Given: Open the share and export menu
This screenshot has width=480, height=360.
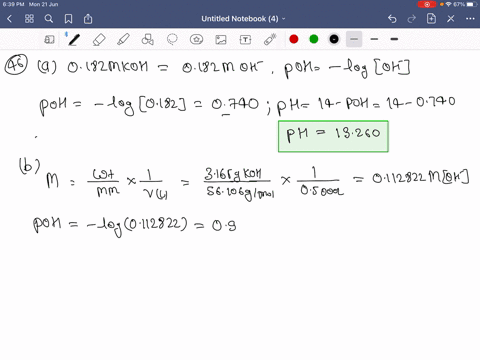Looking at the screenshot, I should (88, 19).
